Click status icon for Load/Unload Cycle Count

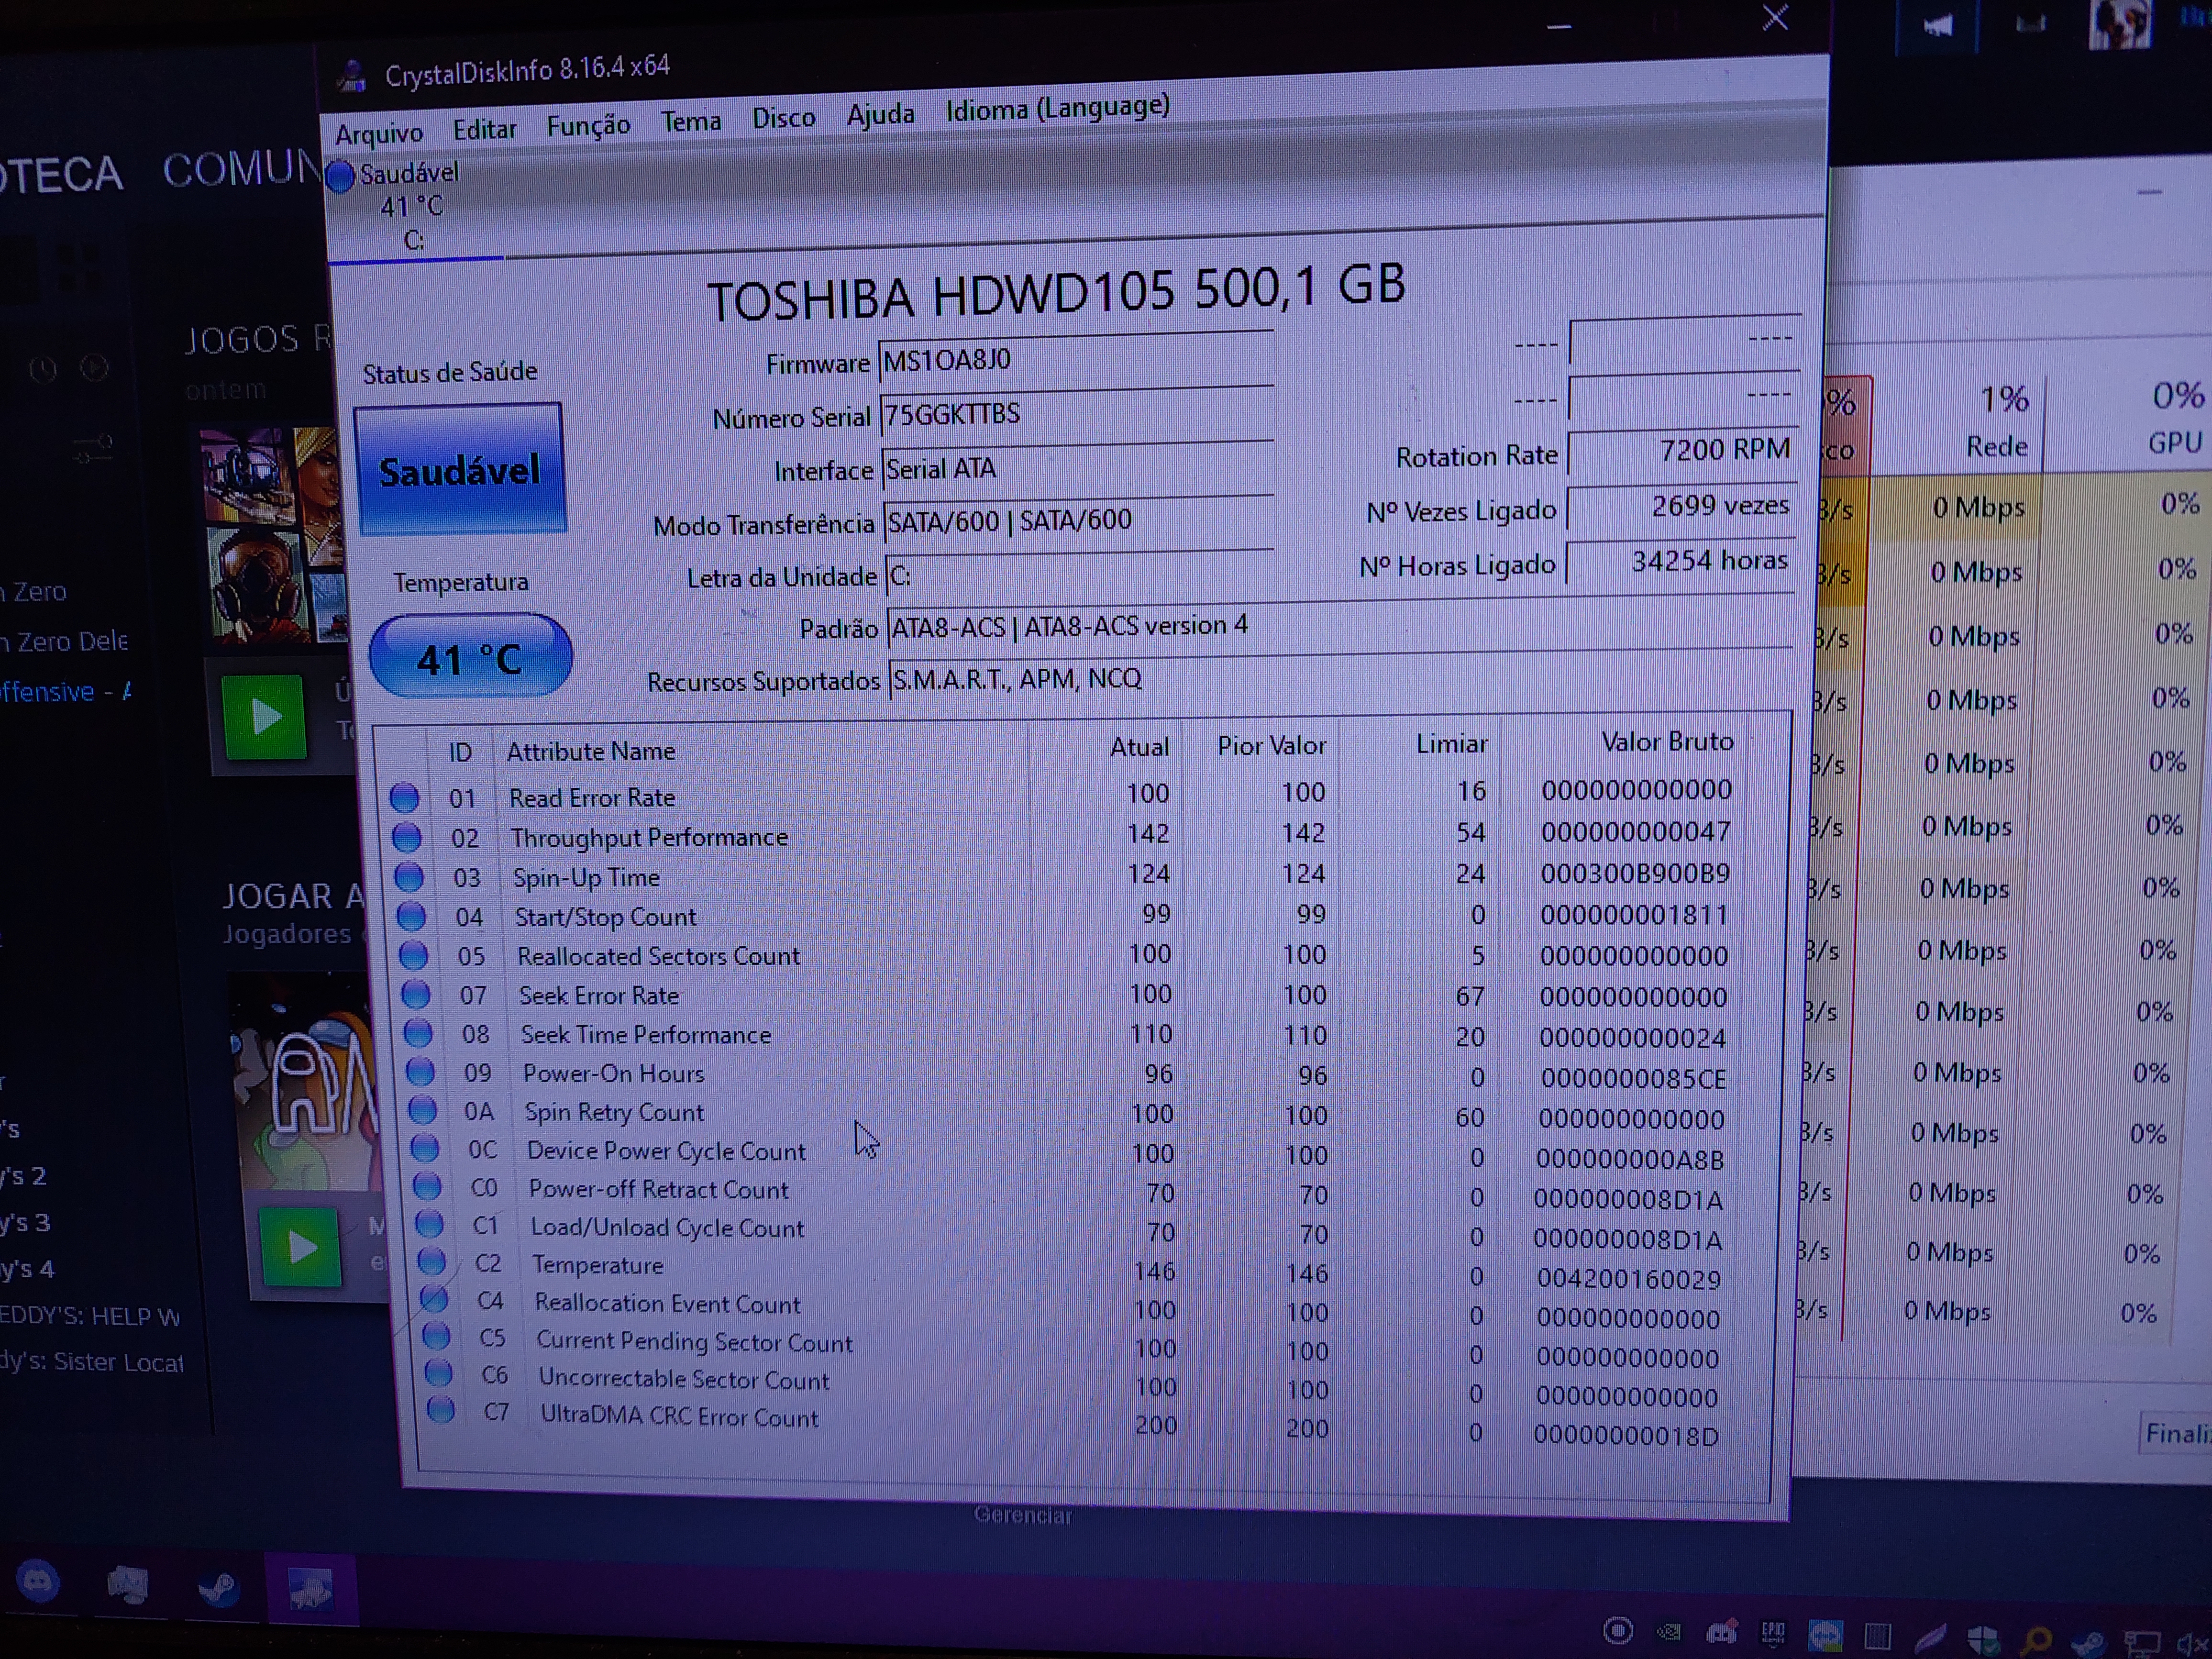(x=429, y=1224)
